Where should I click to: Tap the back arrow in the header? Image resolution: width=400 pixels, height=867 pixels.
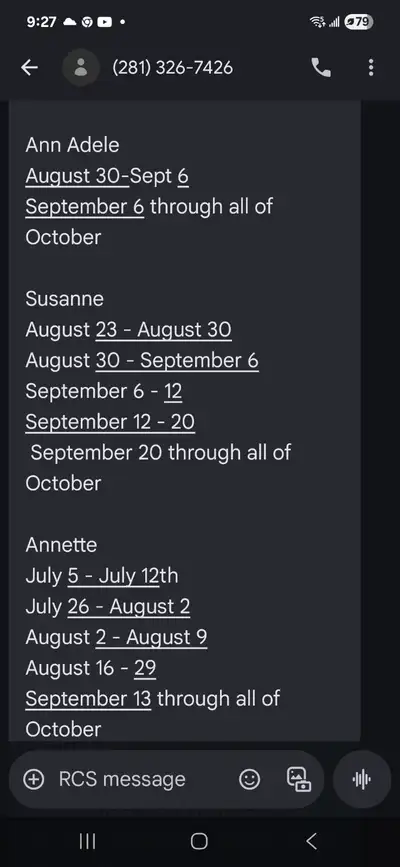(29, 68)
